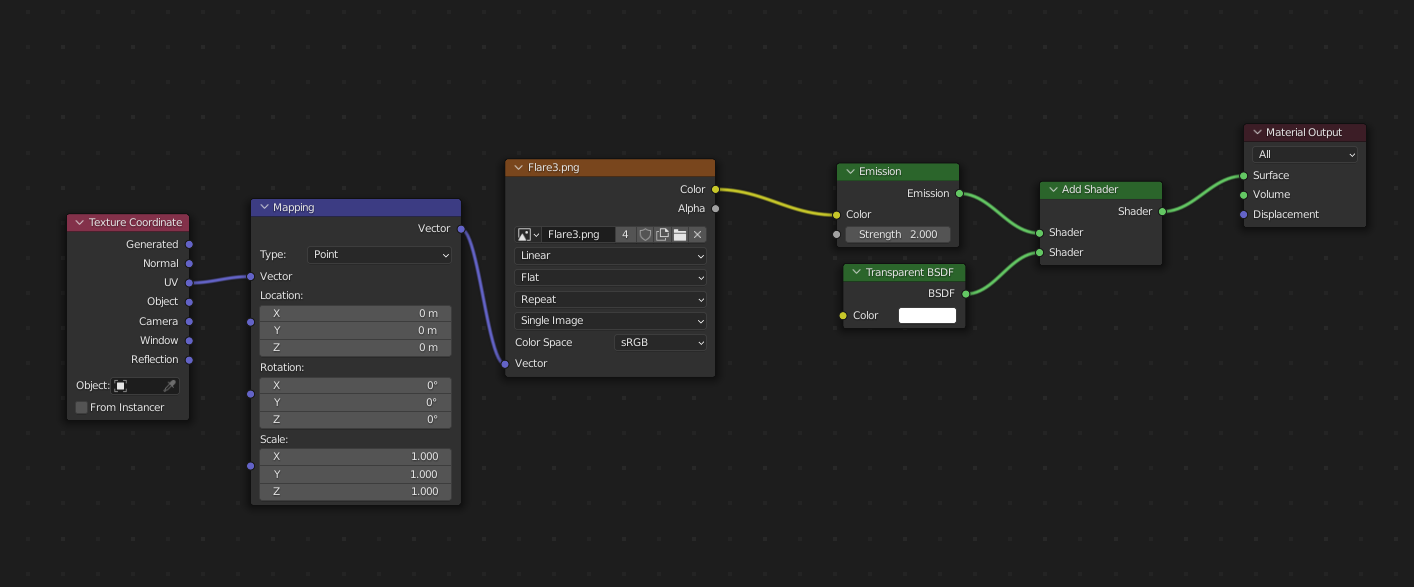The width and height of the screenshot is (1414, 587).
Task: Click the Transparent BSDF output socket
Action: [x=965, y=294]
